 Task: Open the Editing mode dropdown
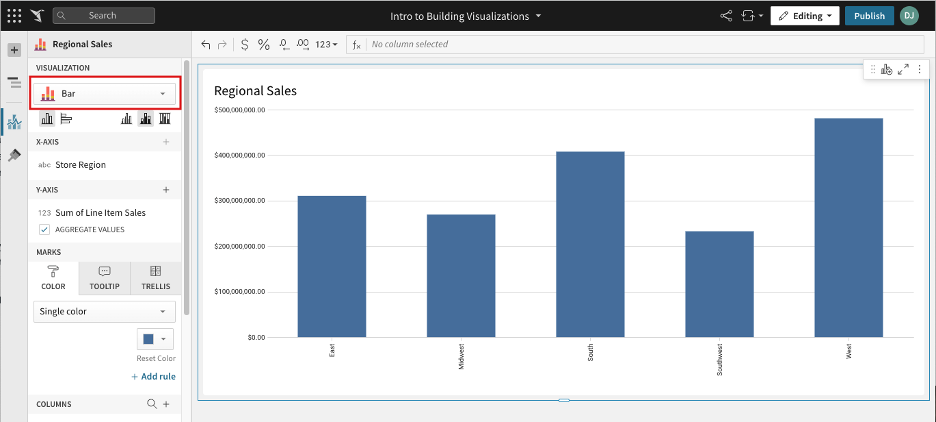click(x=804, y=16)
